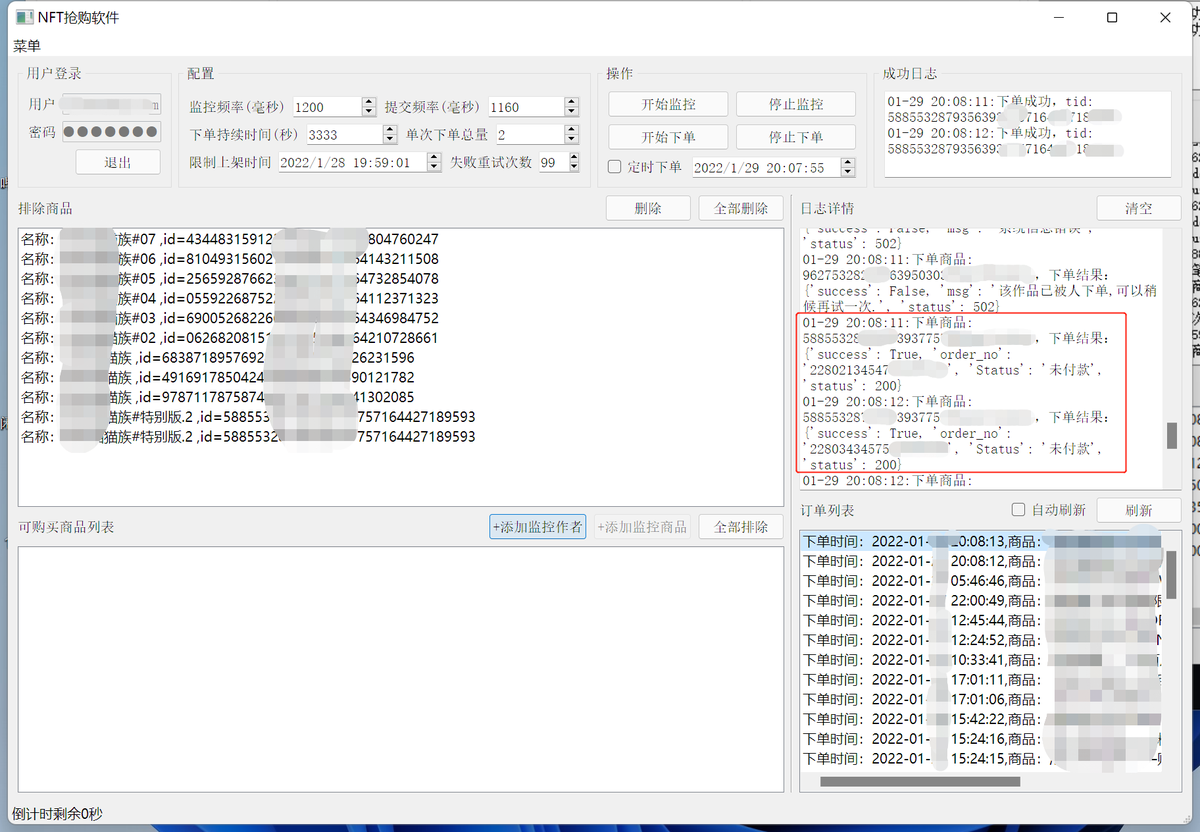
Task: Select excluded item ending in 族#04
Action: (400, 298)
